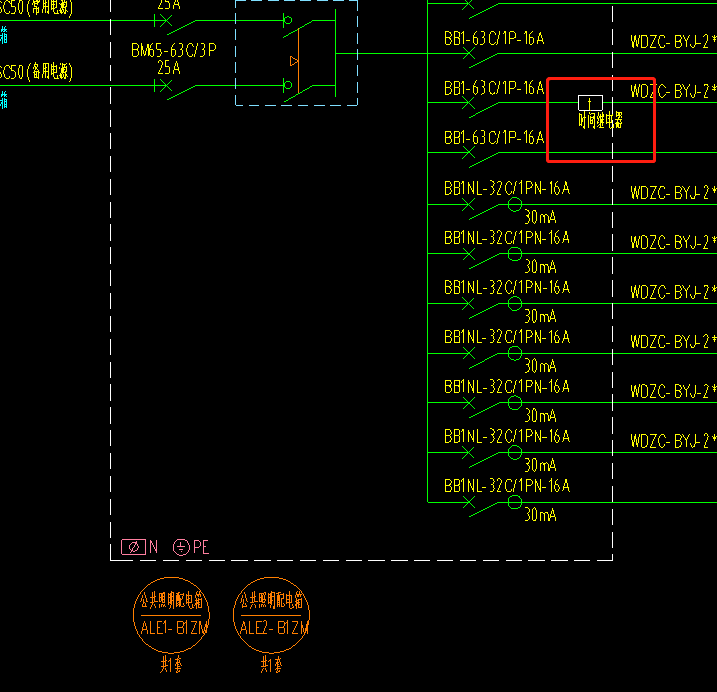Select the ALE1-B1ZM panel name text
This screenshot has width=717, height=692.
pos(174,628)
